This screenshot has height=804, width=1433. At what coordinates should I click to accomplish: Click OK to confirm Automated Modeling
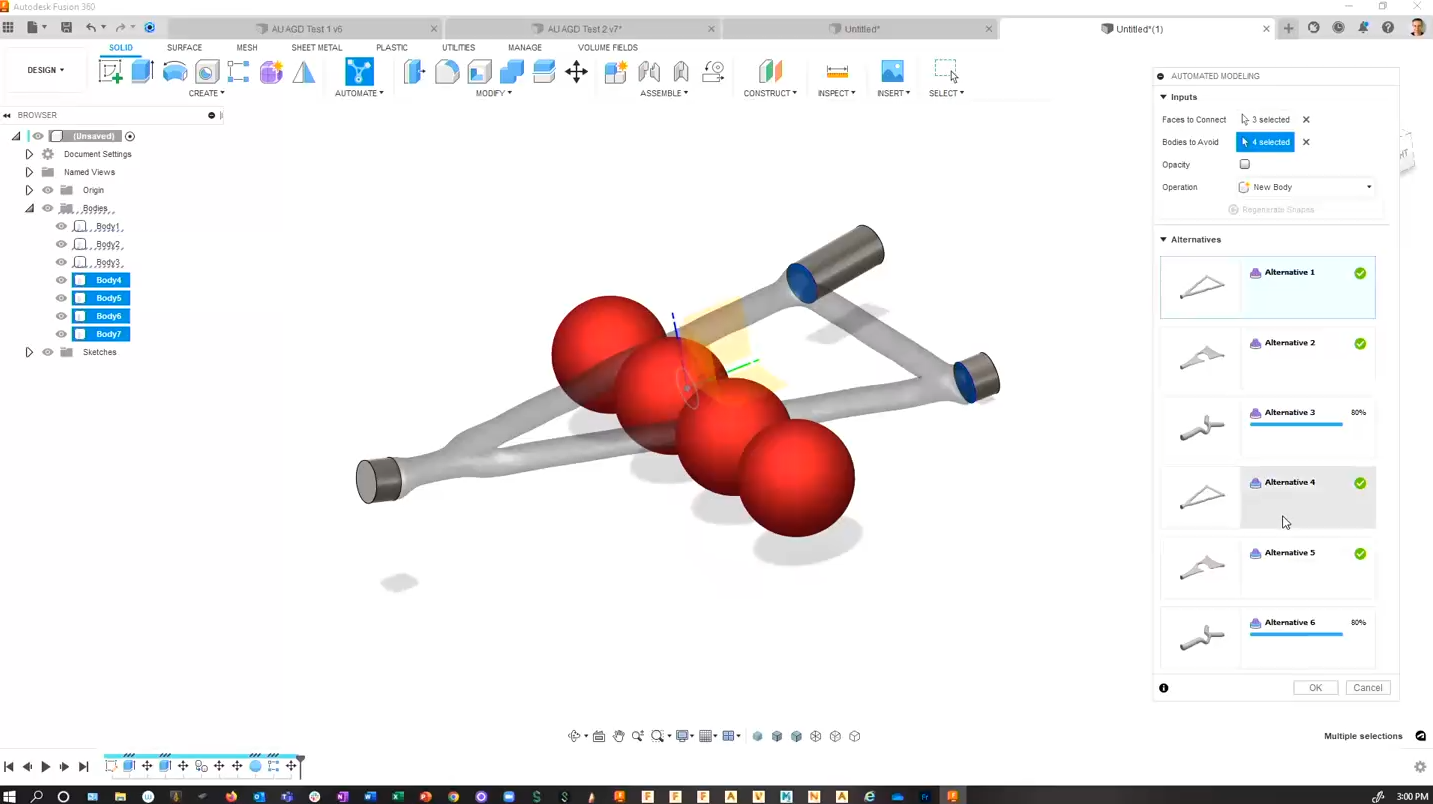point(1315,687)
